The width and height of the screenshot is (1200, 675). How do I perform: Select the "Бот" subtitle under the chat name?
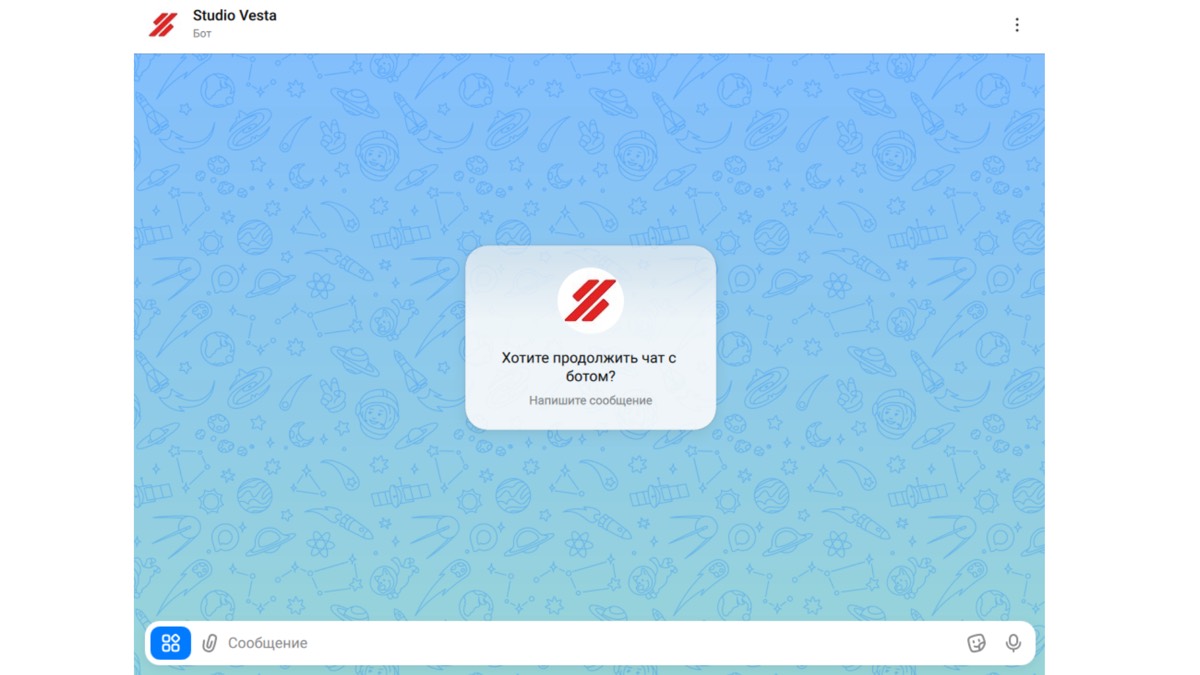202,33
